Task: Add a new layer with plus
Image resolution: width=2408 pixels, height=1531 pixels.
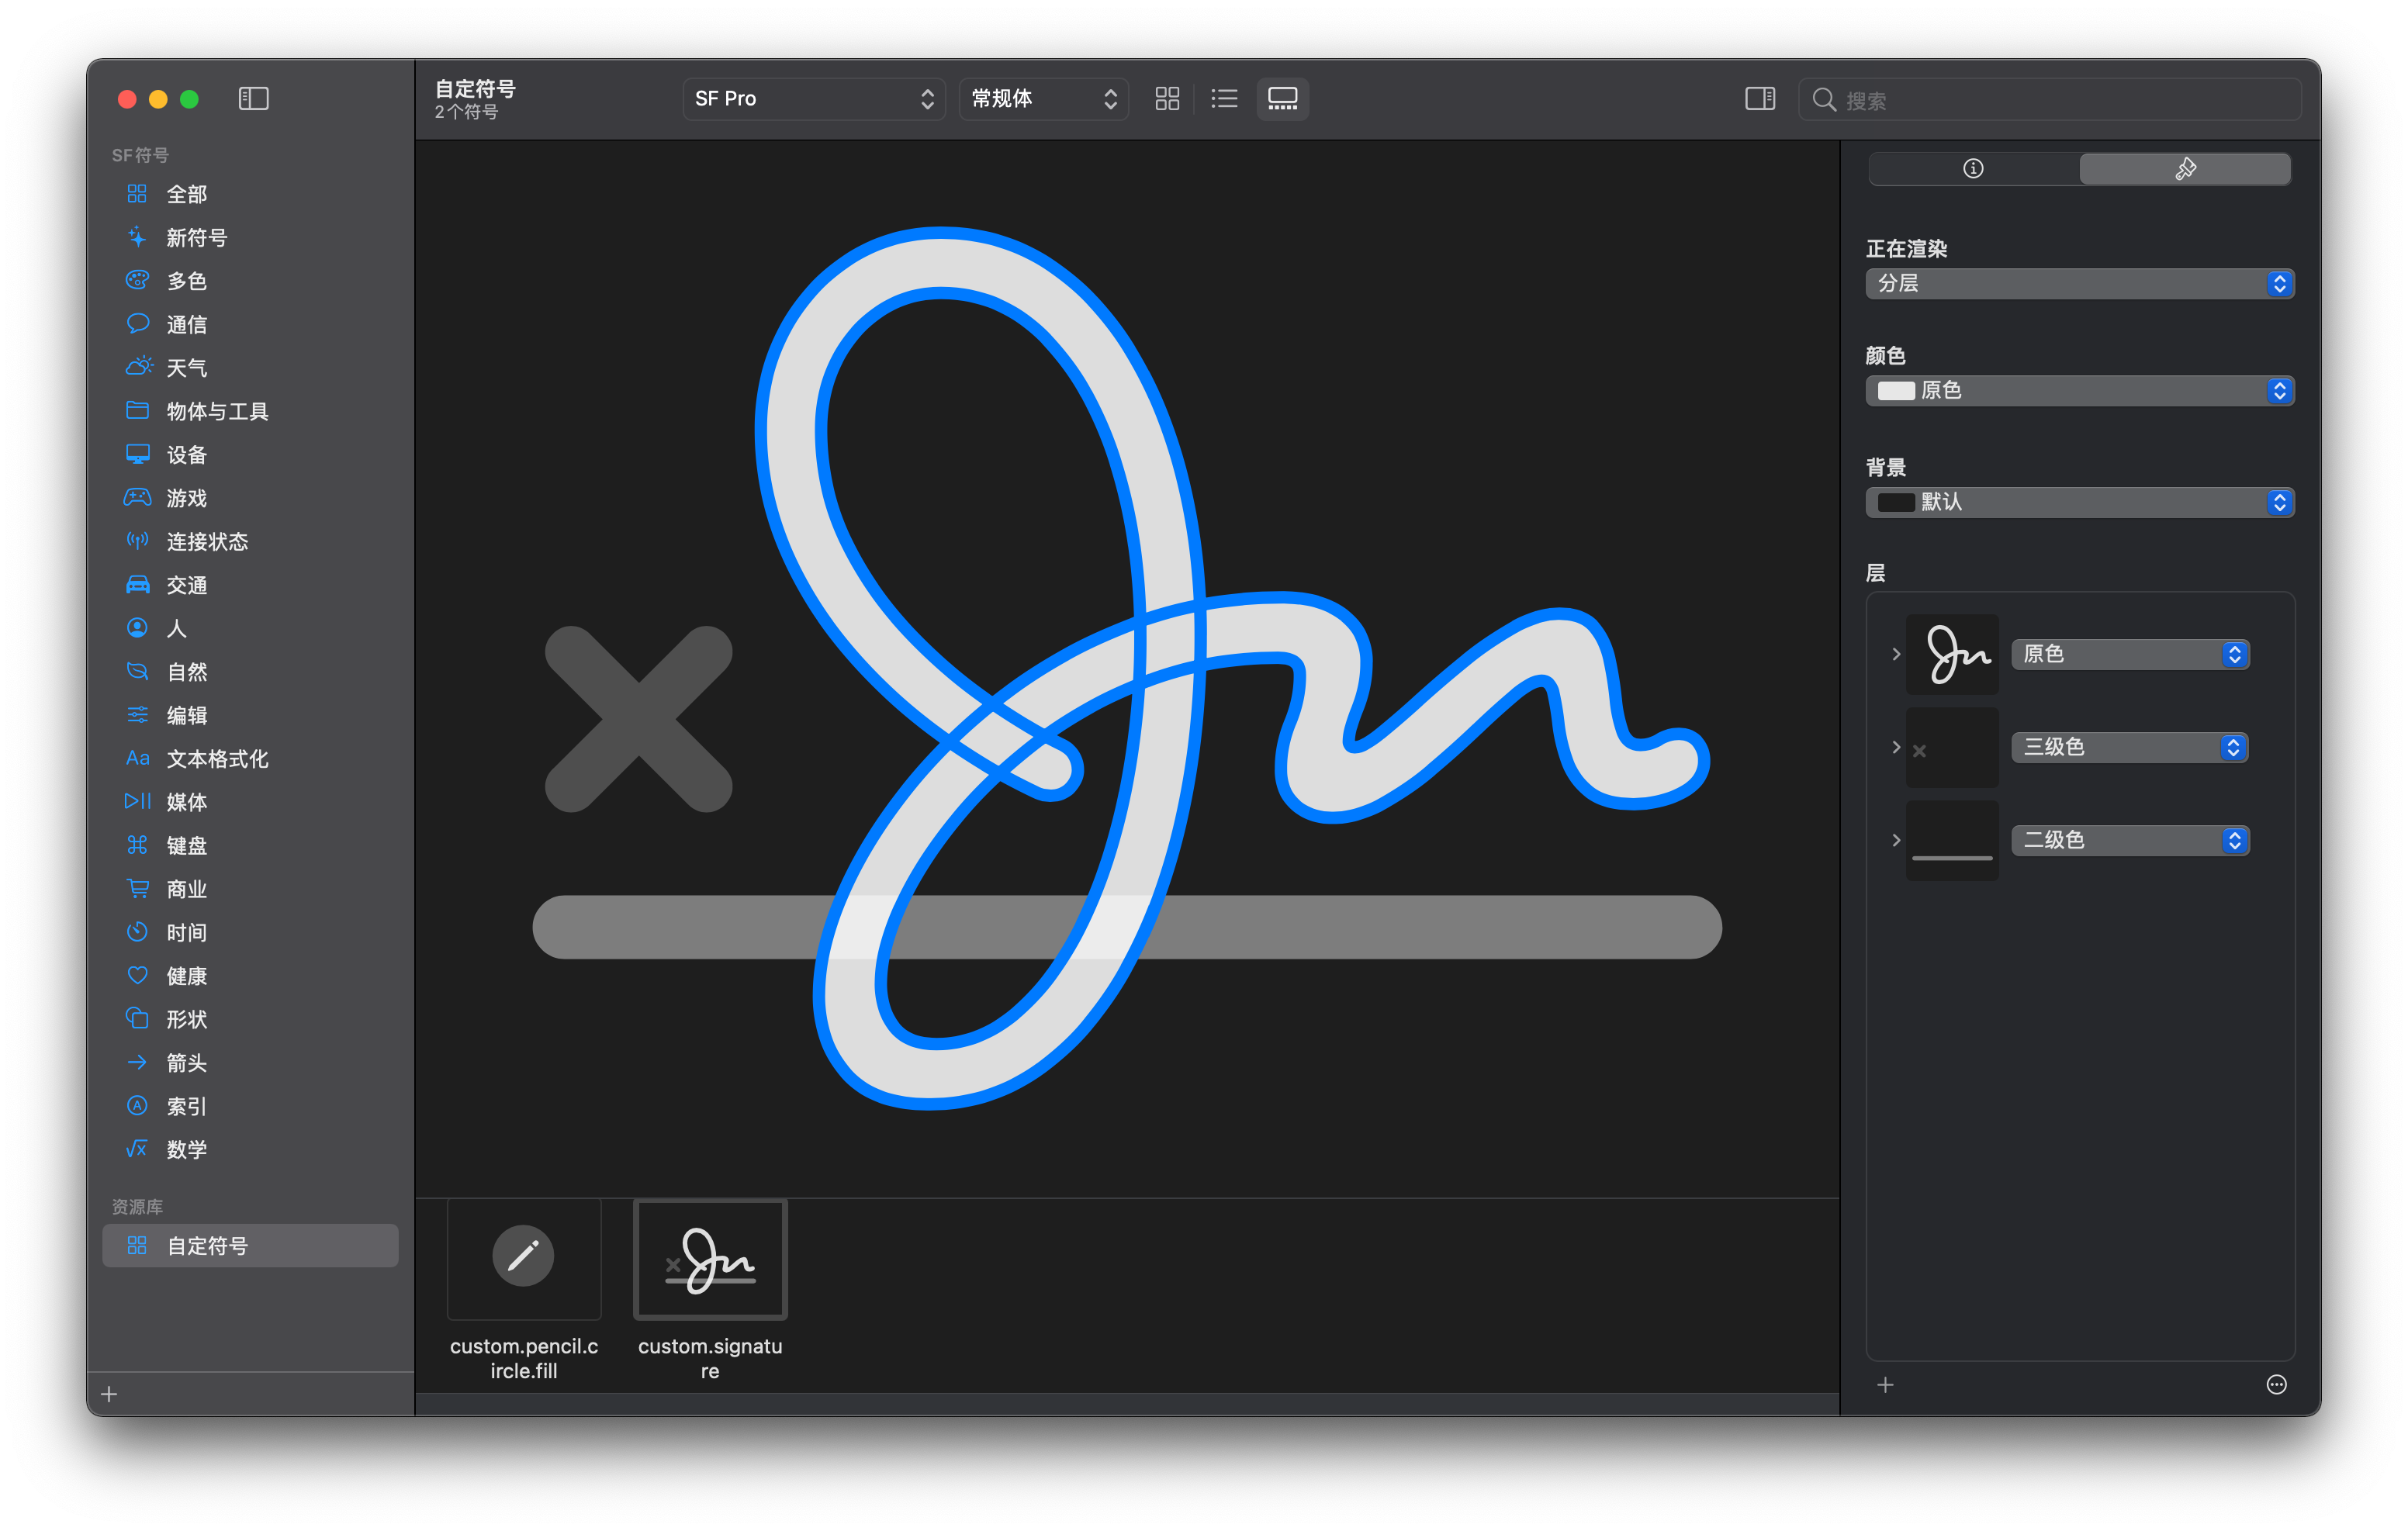Action: [1885, 1384]
